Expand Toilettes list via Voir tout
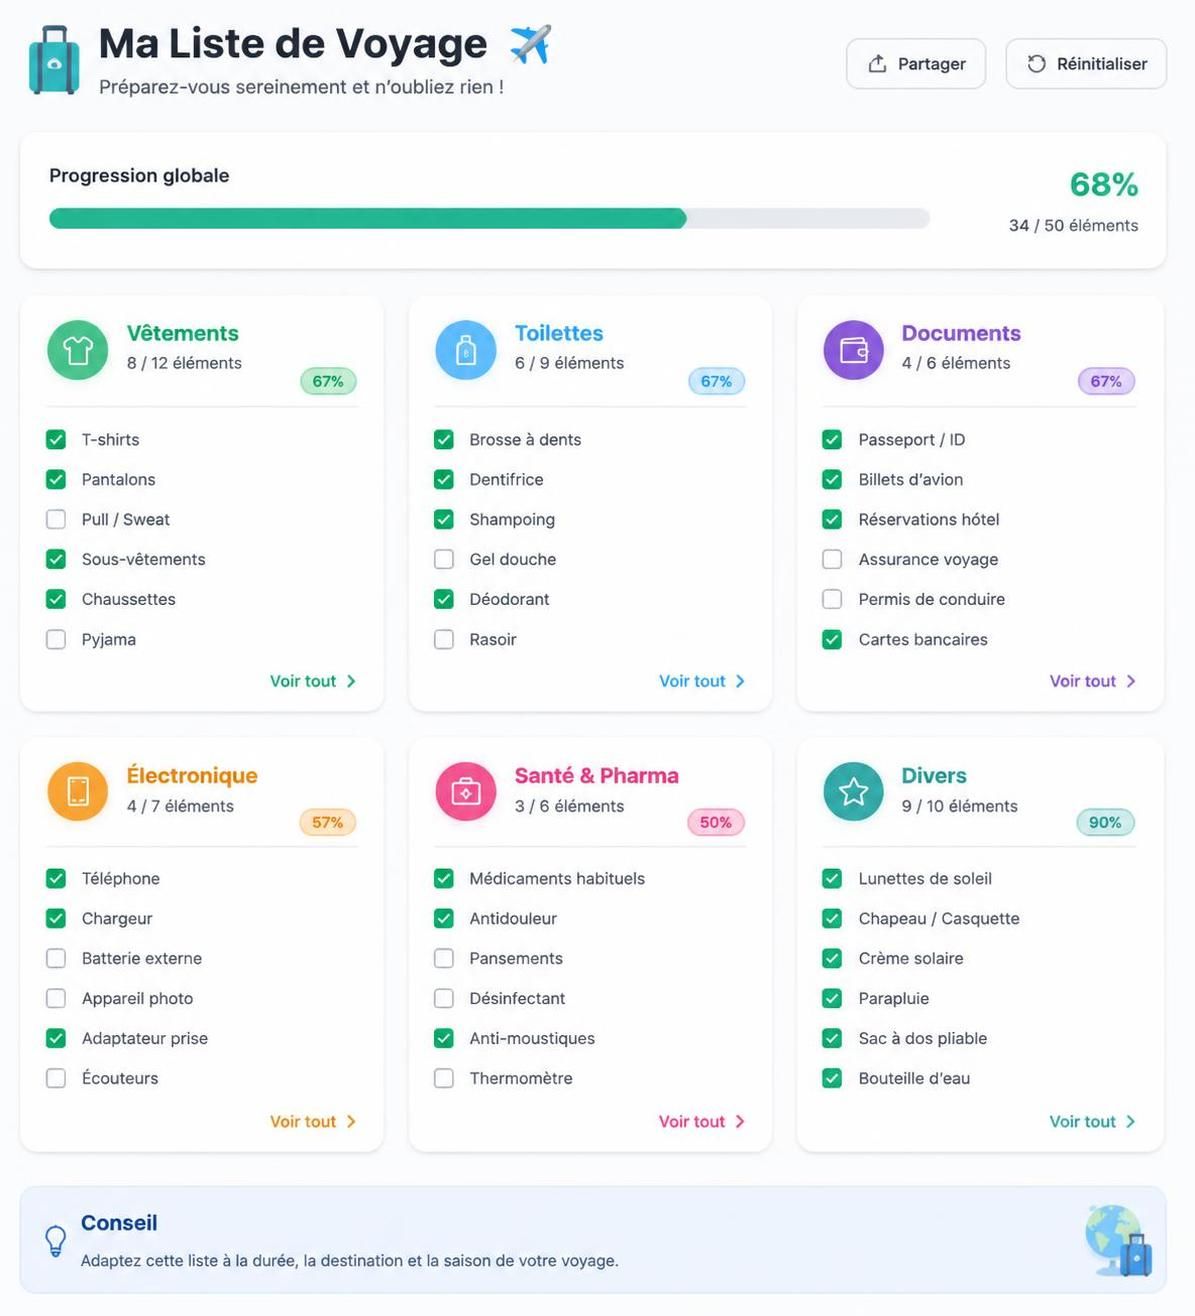 [702, 681]
